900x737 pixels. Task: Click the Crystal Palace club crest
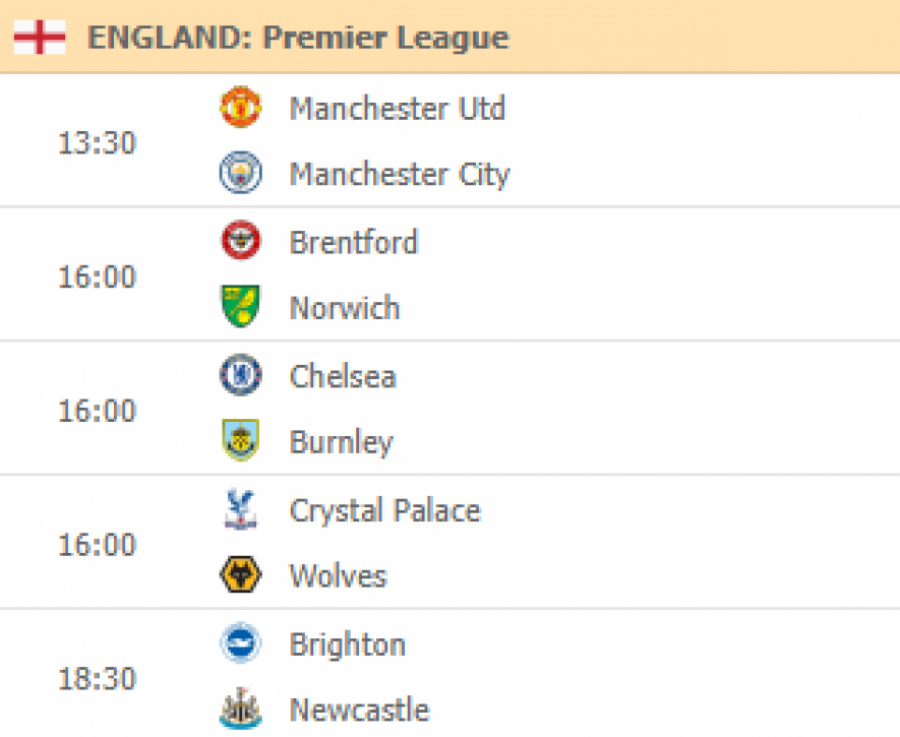coord(241,509)
